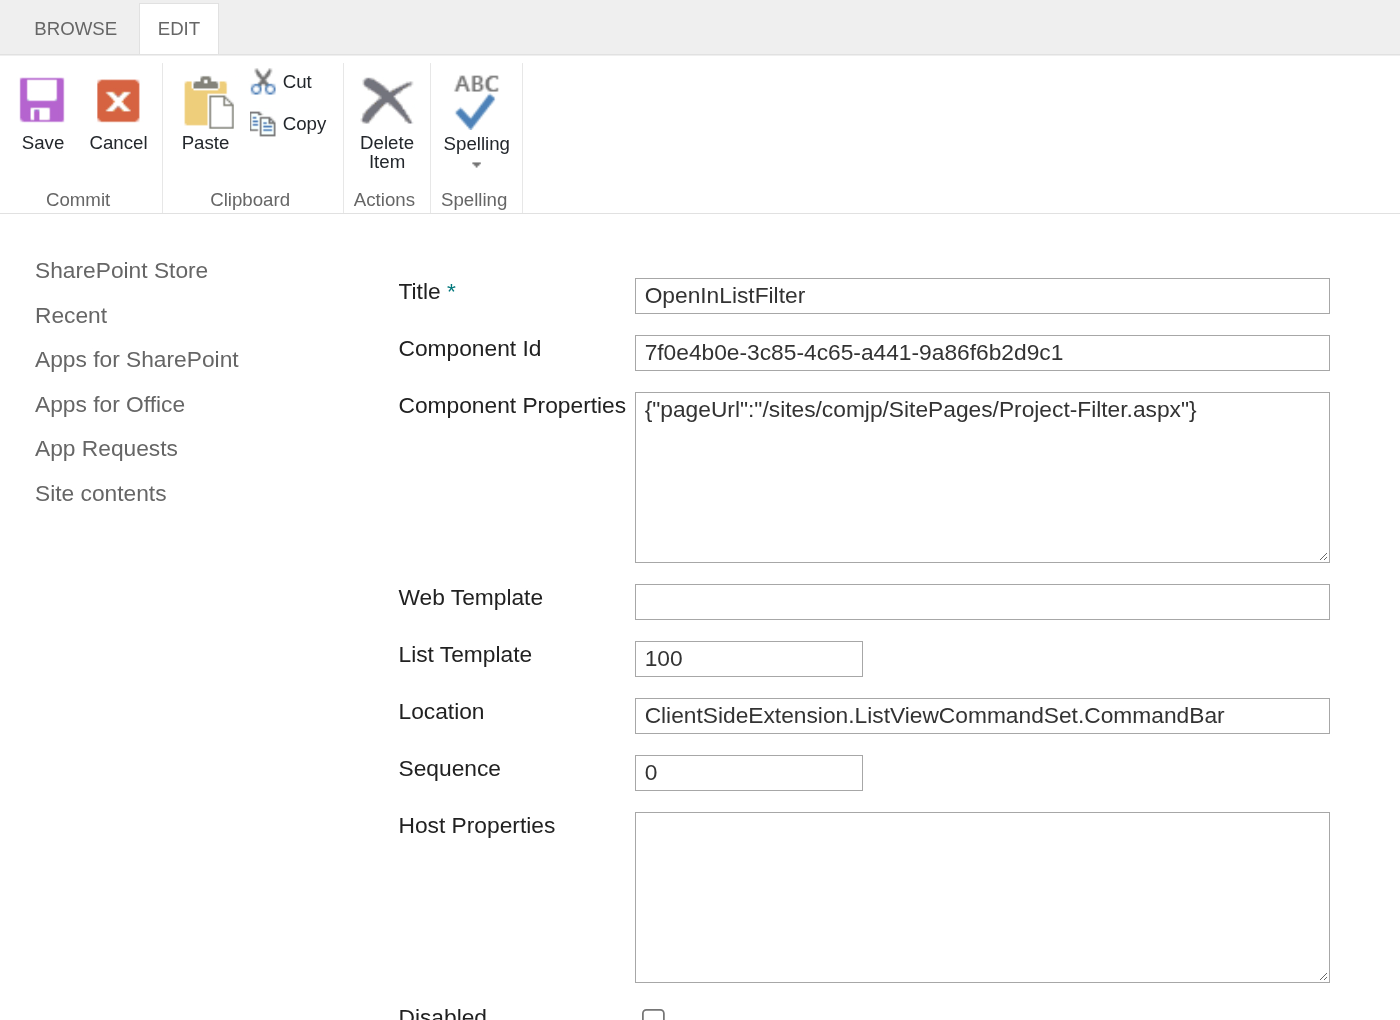1400x1020 pixels.
Task: Focus the List Template field
Action: click(749, 659)
